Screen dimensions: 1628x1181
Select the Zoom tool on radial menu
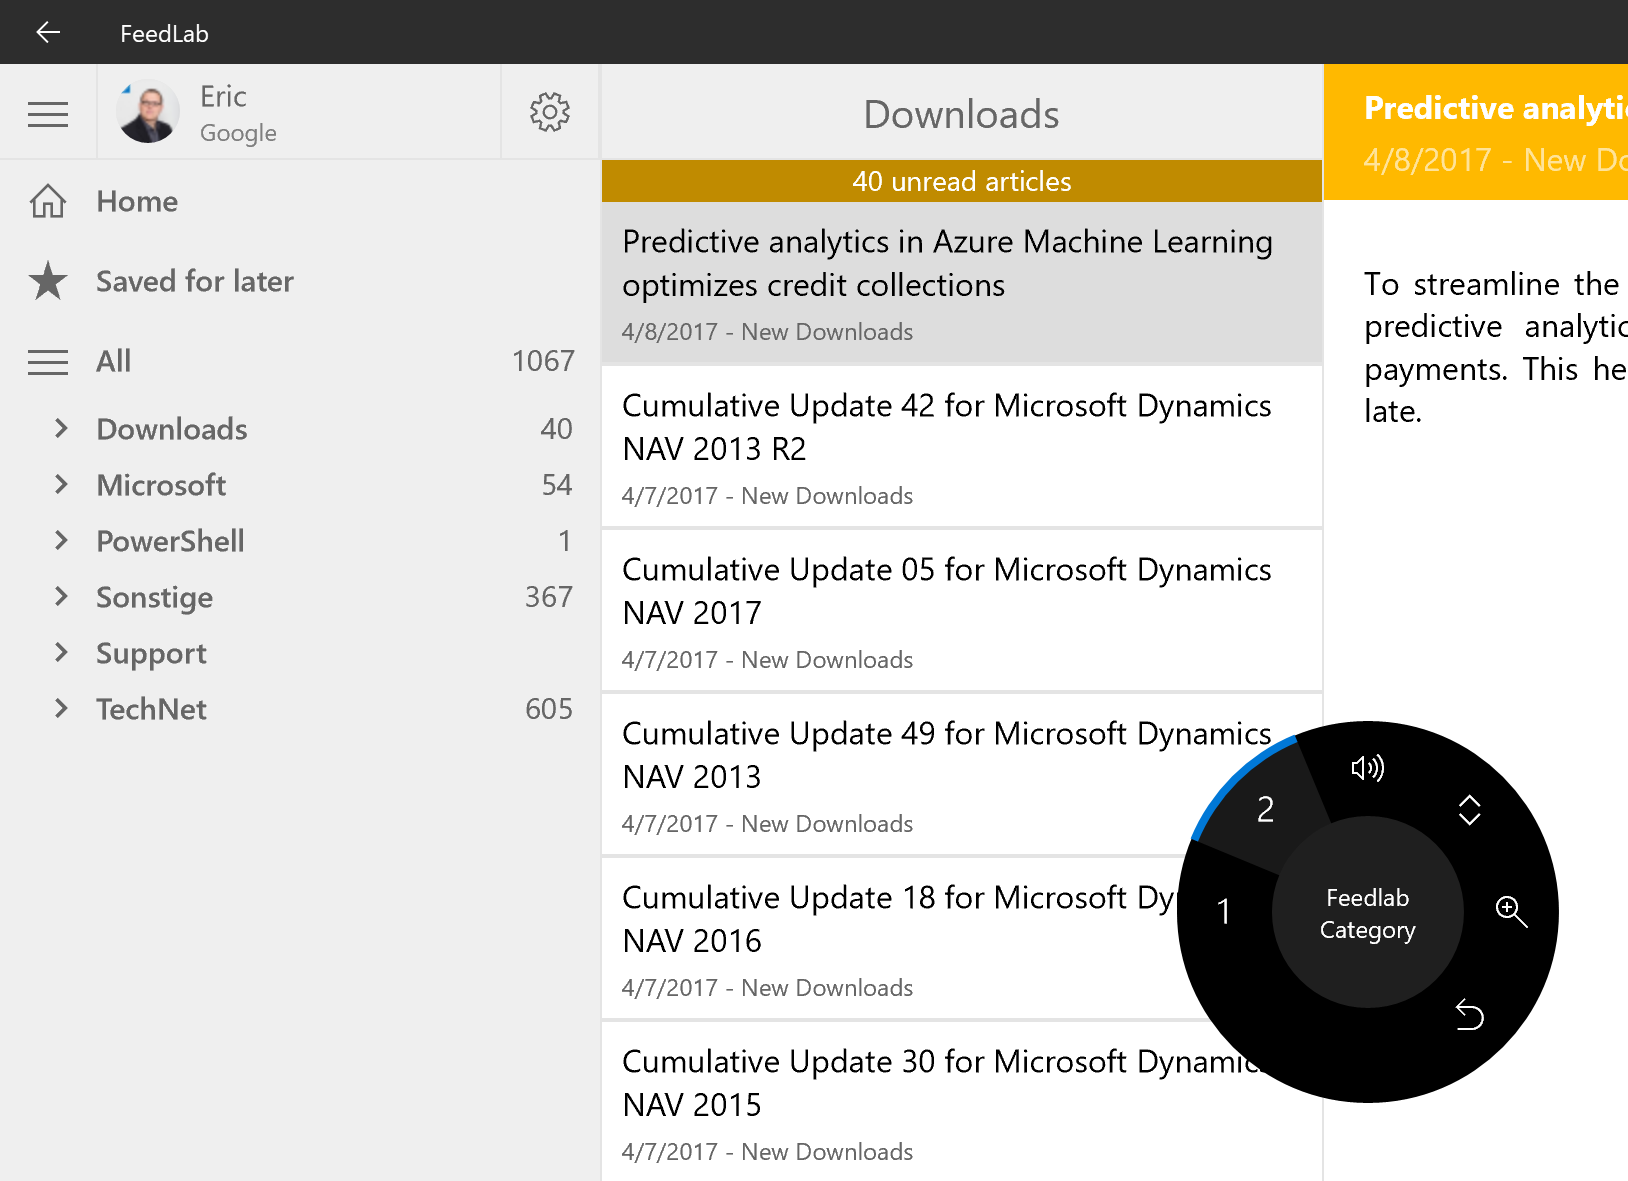click(x=1511, y=911)
